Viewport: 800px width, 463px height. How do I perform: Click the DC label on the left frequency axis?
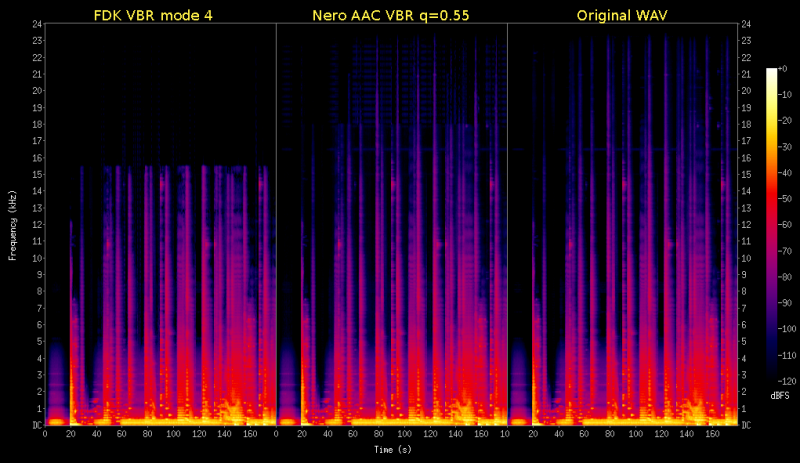(36, 424)
